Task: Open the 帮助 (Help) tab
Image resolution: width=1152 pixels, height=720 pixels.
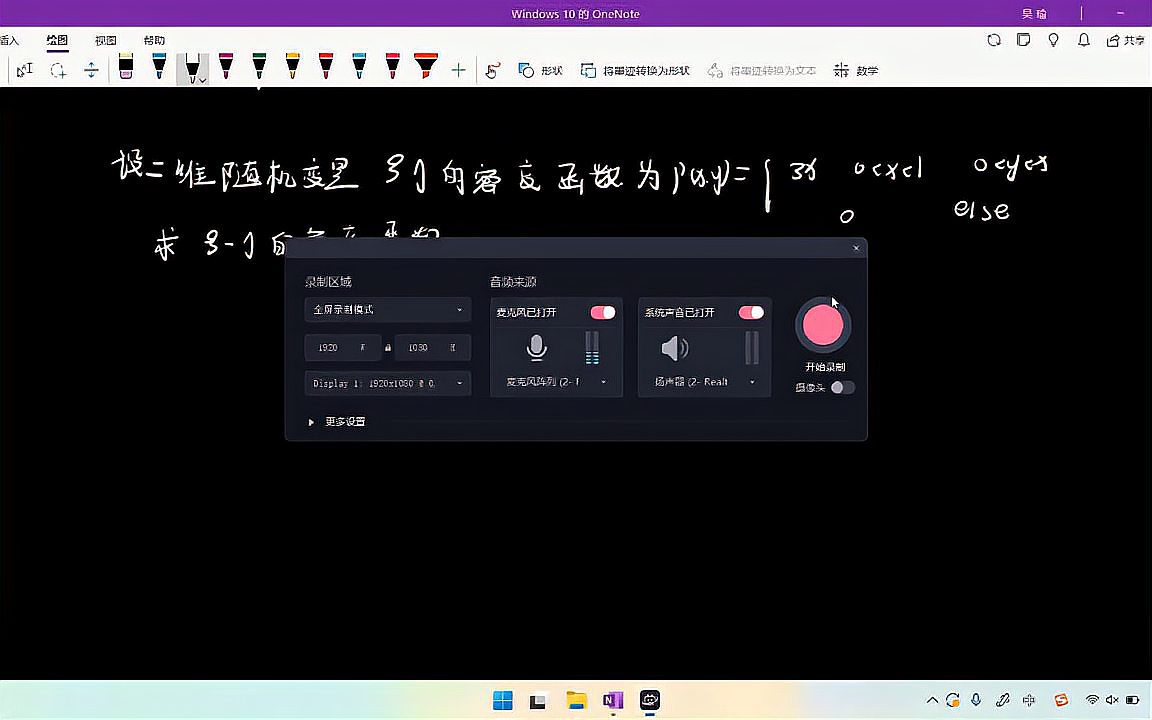Action: tap(153, 40)
